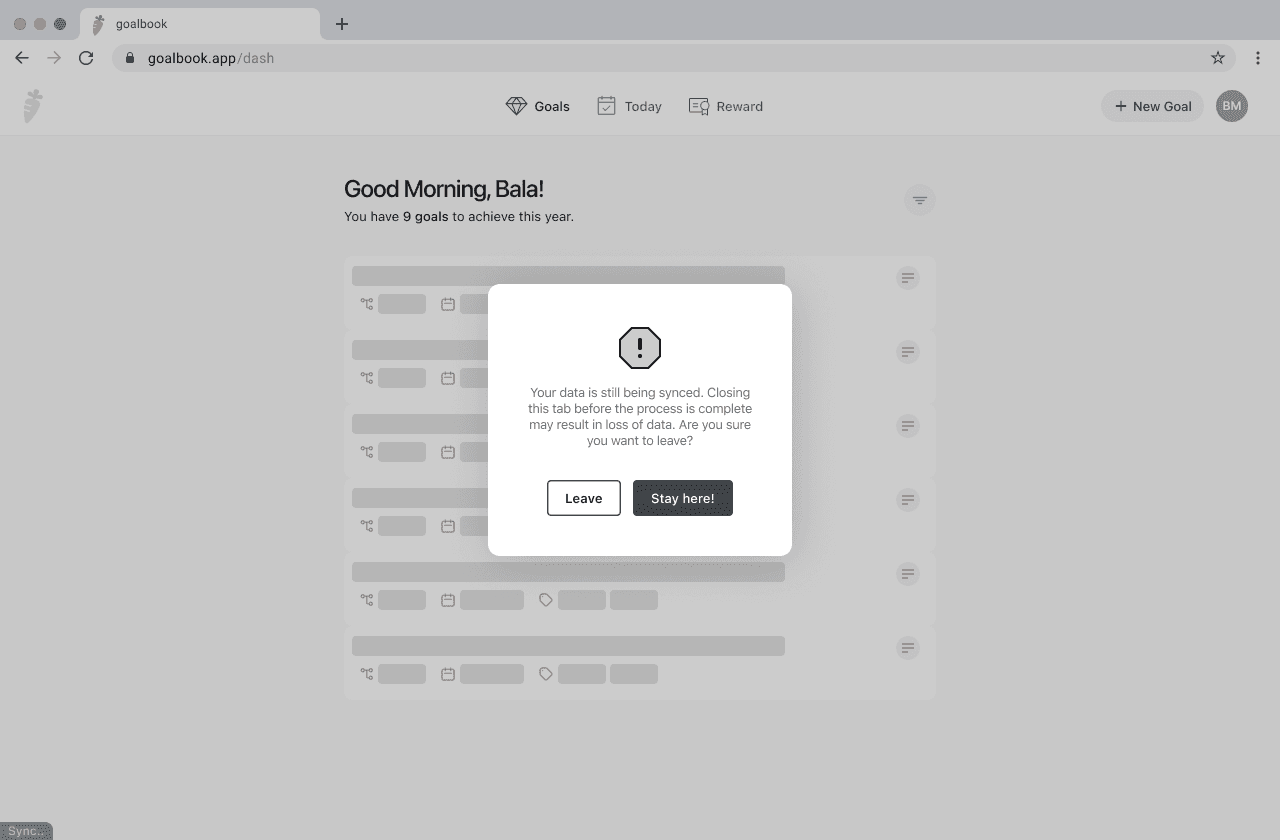This screenshot has height=840, width=1280.
Task: Click the Leave button
Action: [583, 497]
